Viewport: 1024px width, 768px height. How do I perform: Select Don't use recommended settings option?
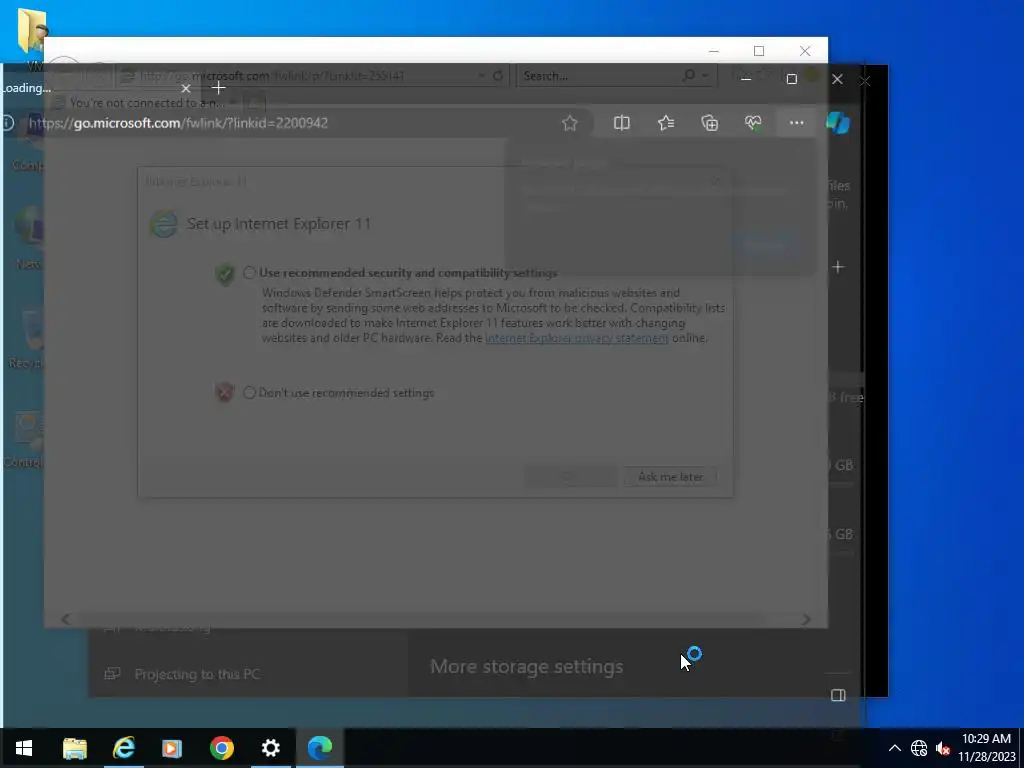[x=249, y=392]
